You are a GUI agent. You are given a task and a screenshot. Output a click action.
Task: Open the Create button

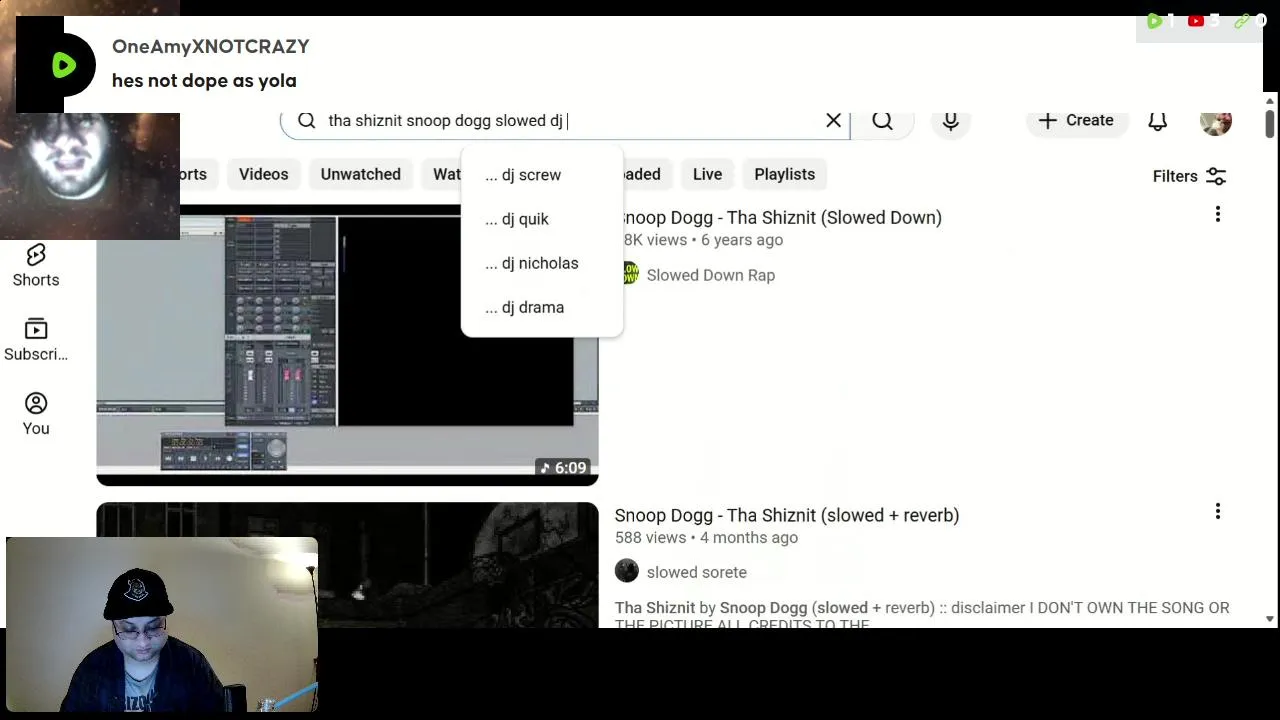click(x=1076, y=120)
